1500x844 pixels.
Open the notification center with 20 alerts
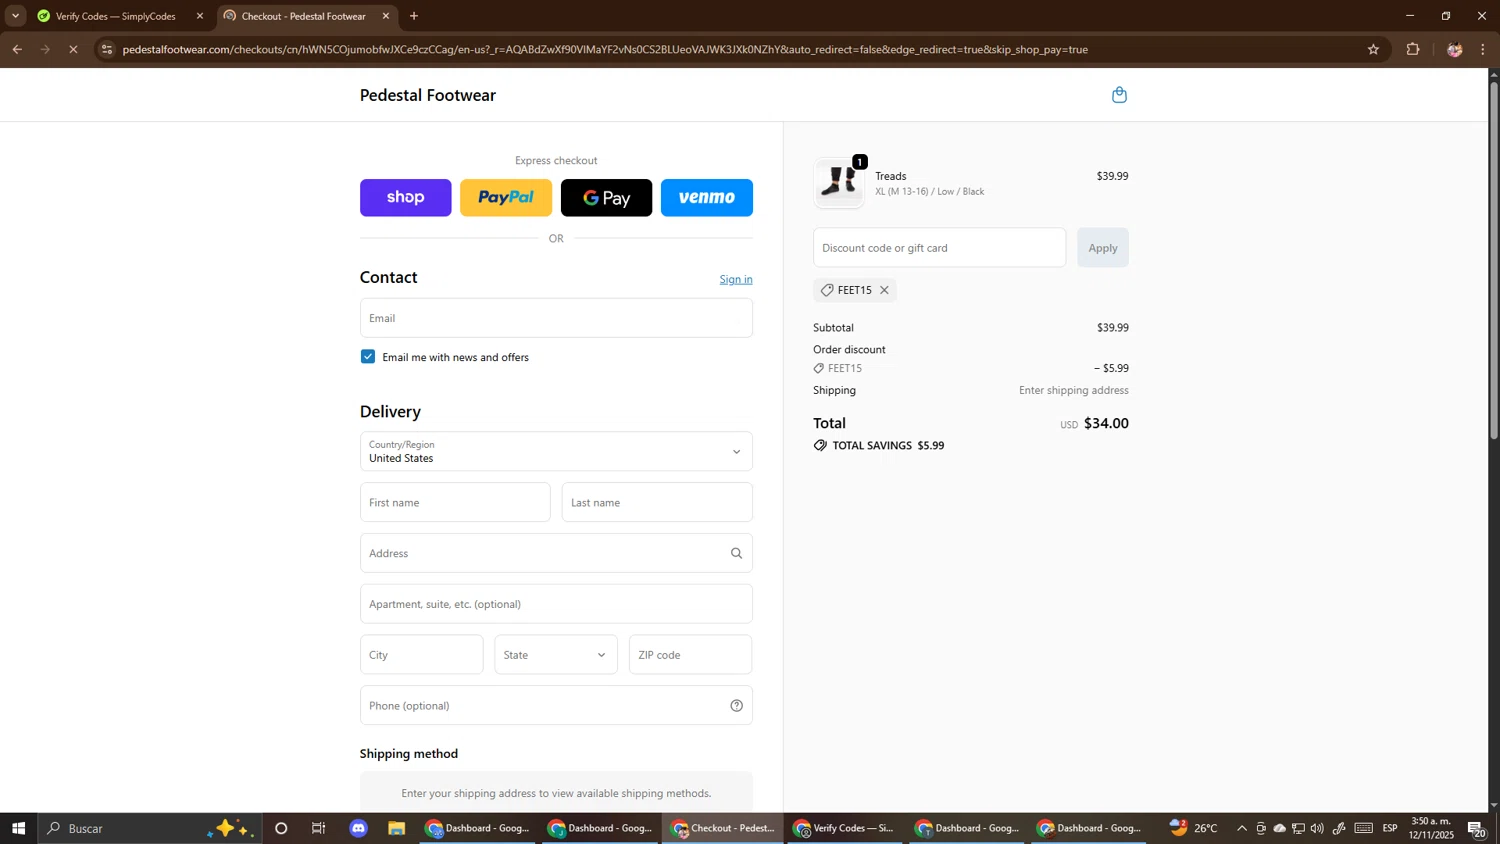coord(1476,829)
